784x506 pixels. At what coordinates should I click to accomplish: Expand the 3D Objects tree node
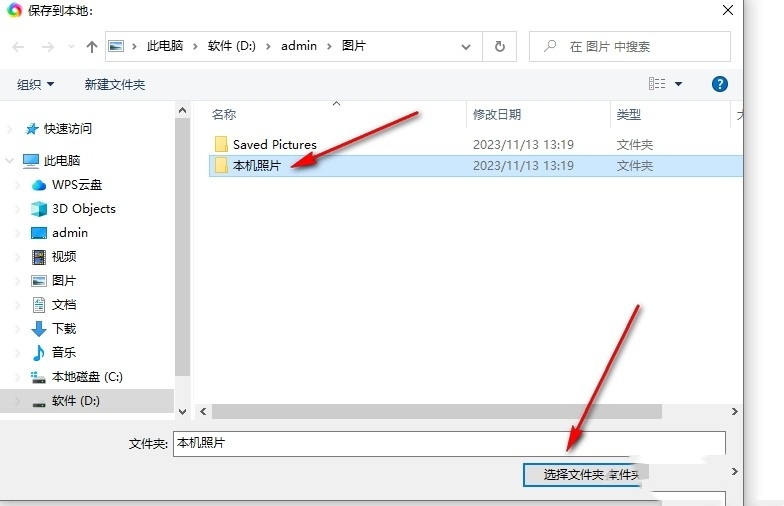18,208
